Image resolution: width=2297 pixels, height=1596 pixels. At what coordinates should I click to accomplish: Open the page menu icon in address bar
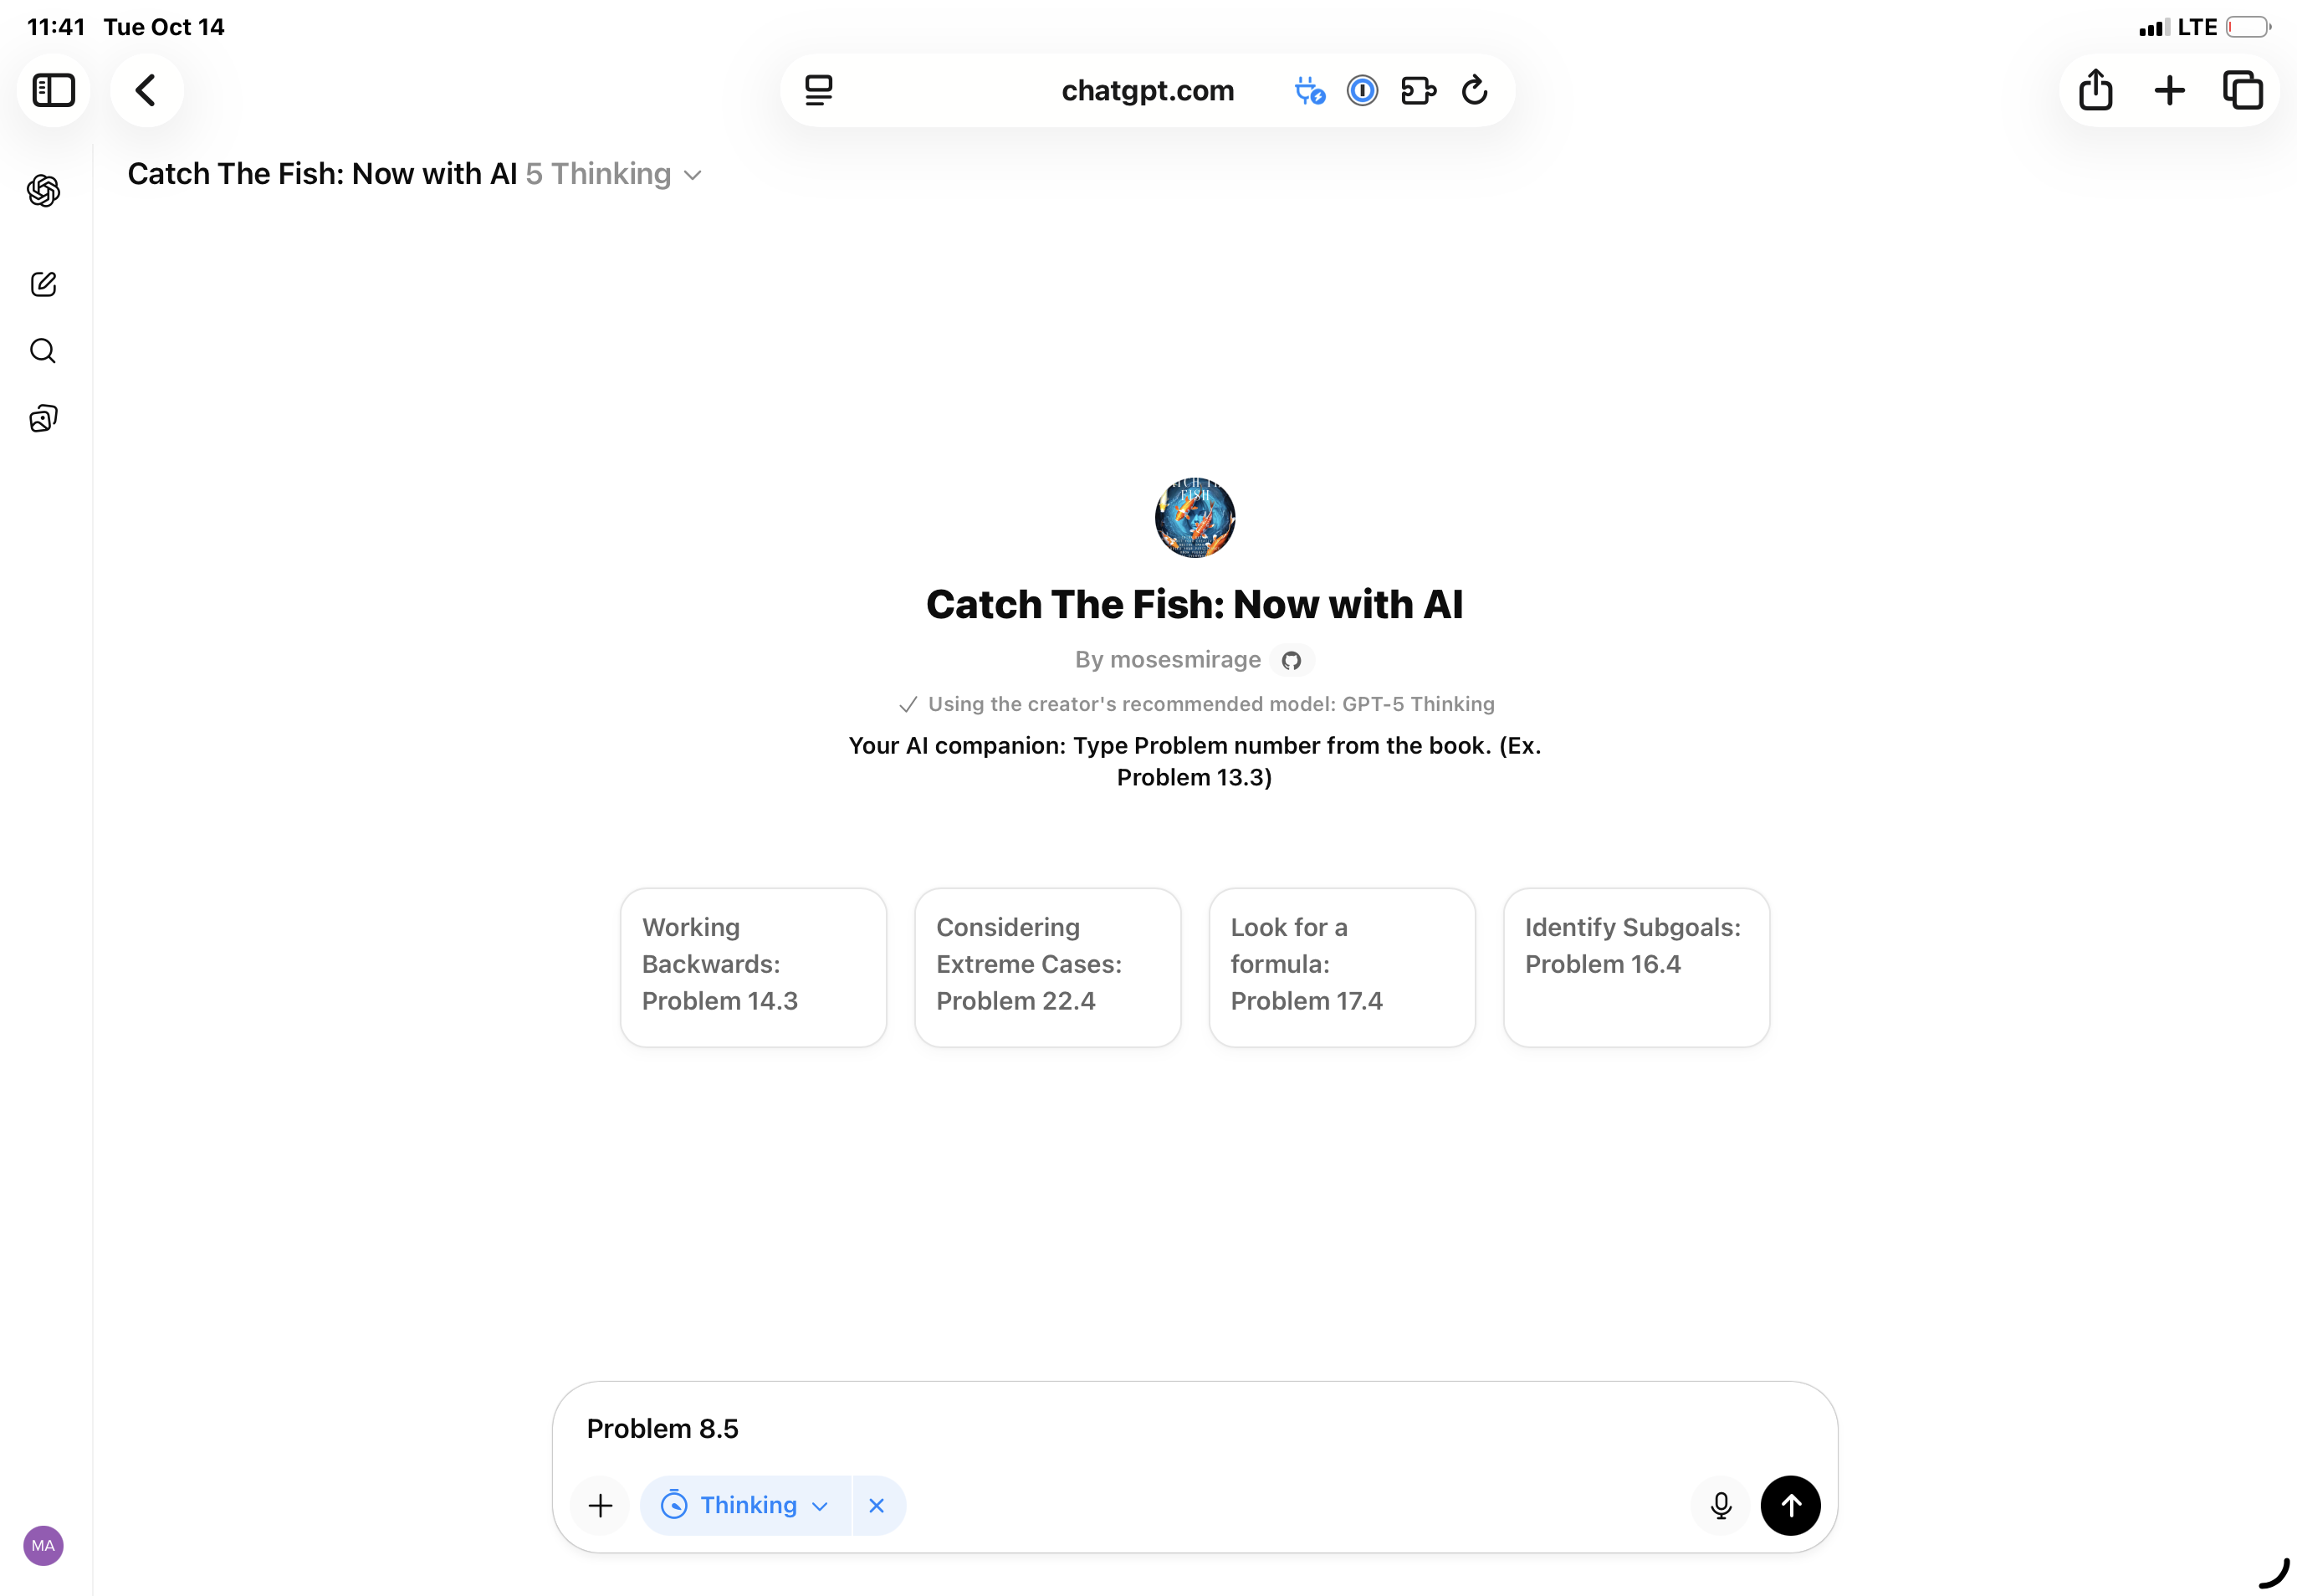click(819, 90)
